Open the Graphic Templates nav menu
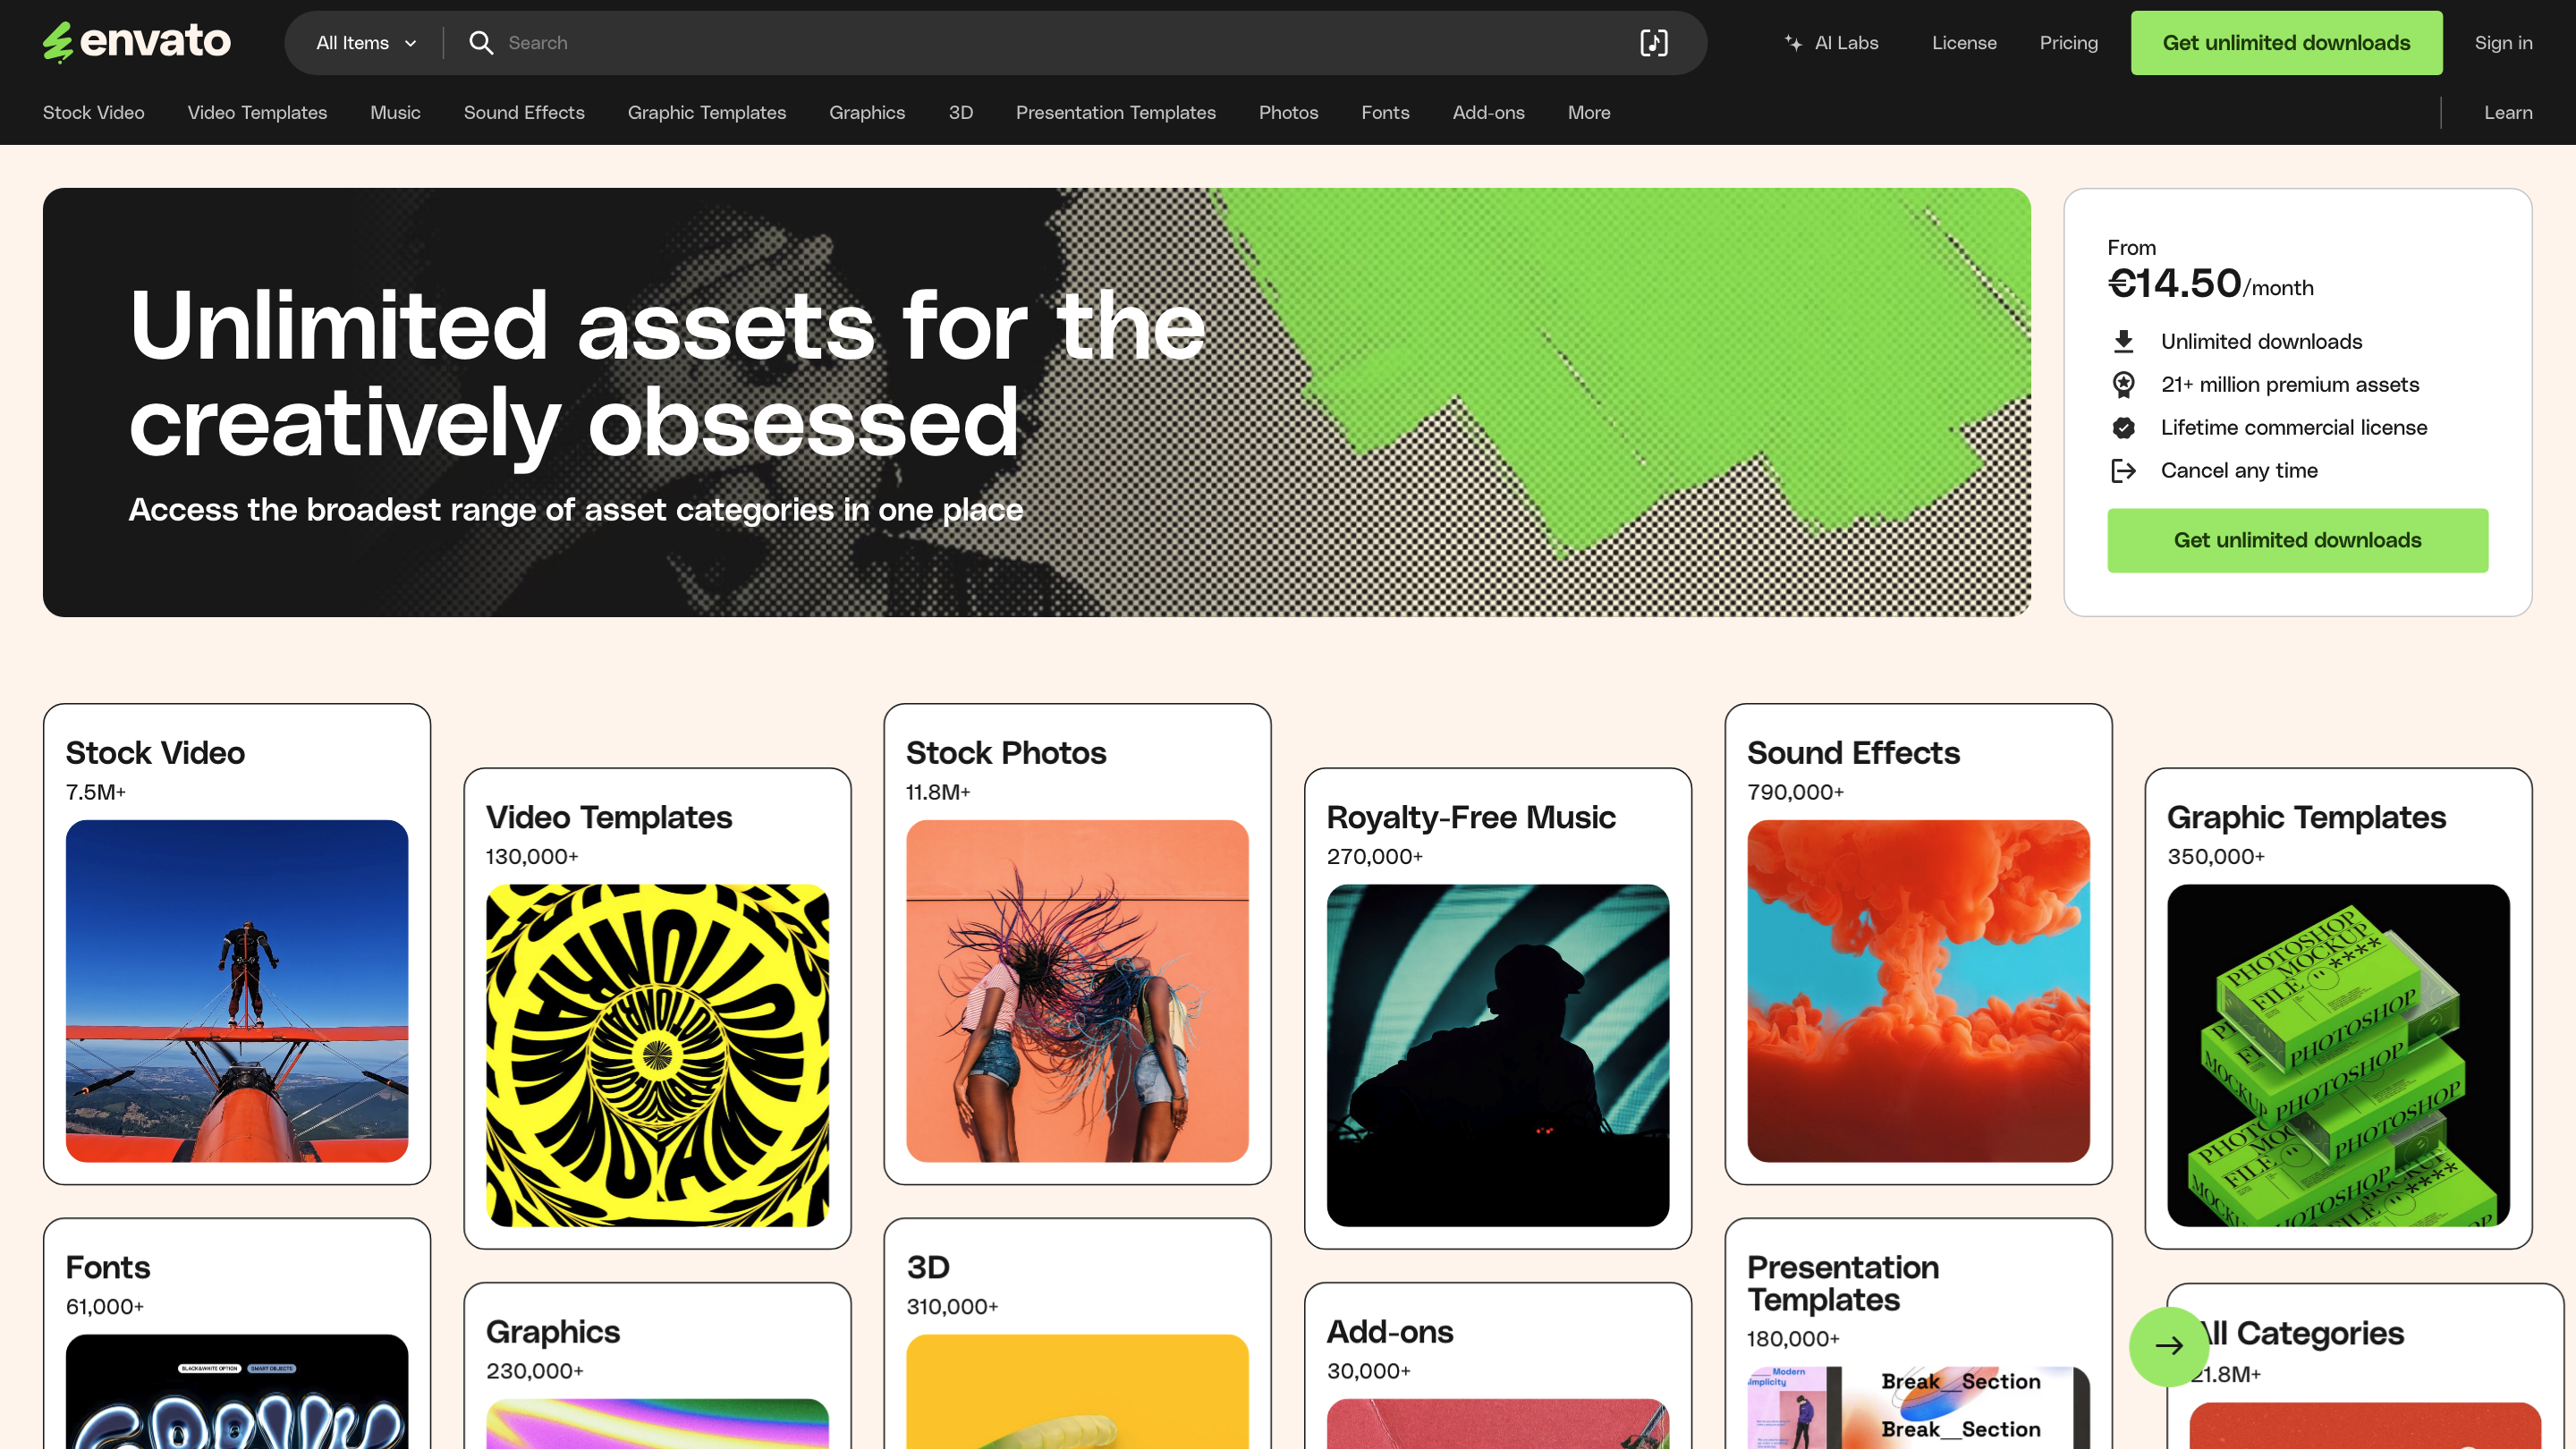 click(x=706, y=113)
